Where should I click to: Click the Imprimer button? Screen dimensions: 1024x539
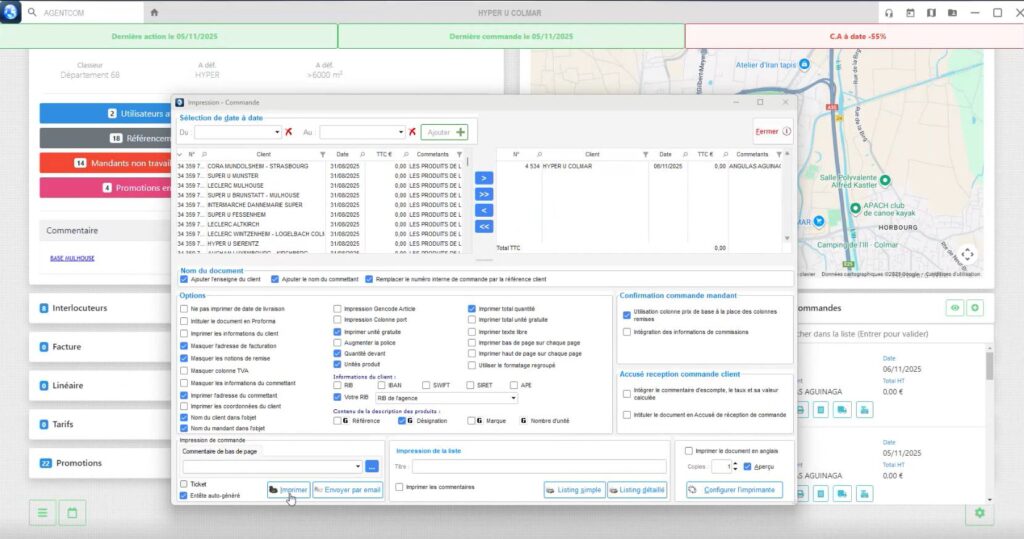point(289,489)
